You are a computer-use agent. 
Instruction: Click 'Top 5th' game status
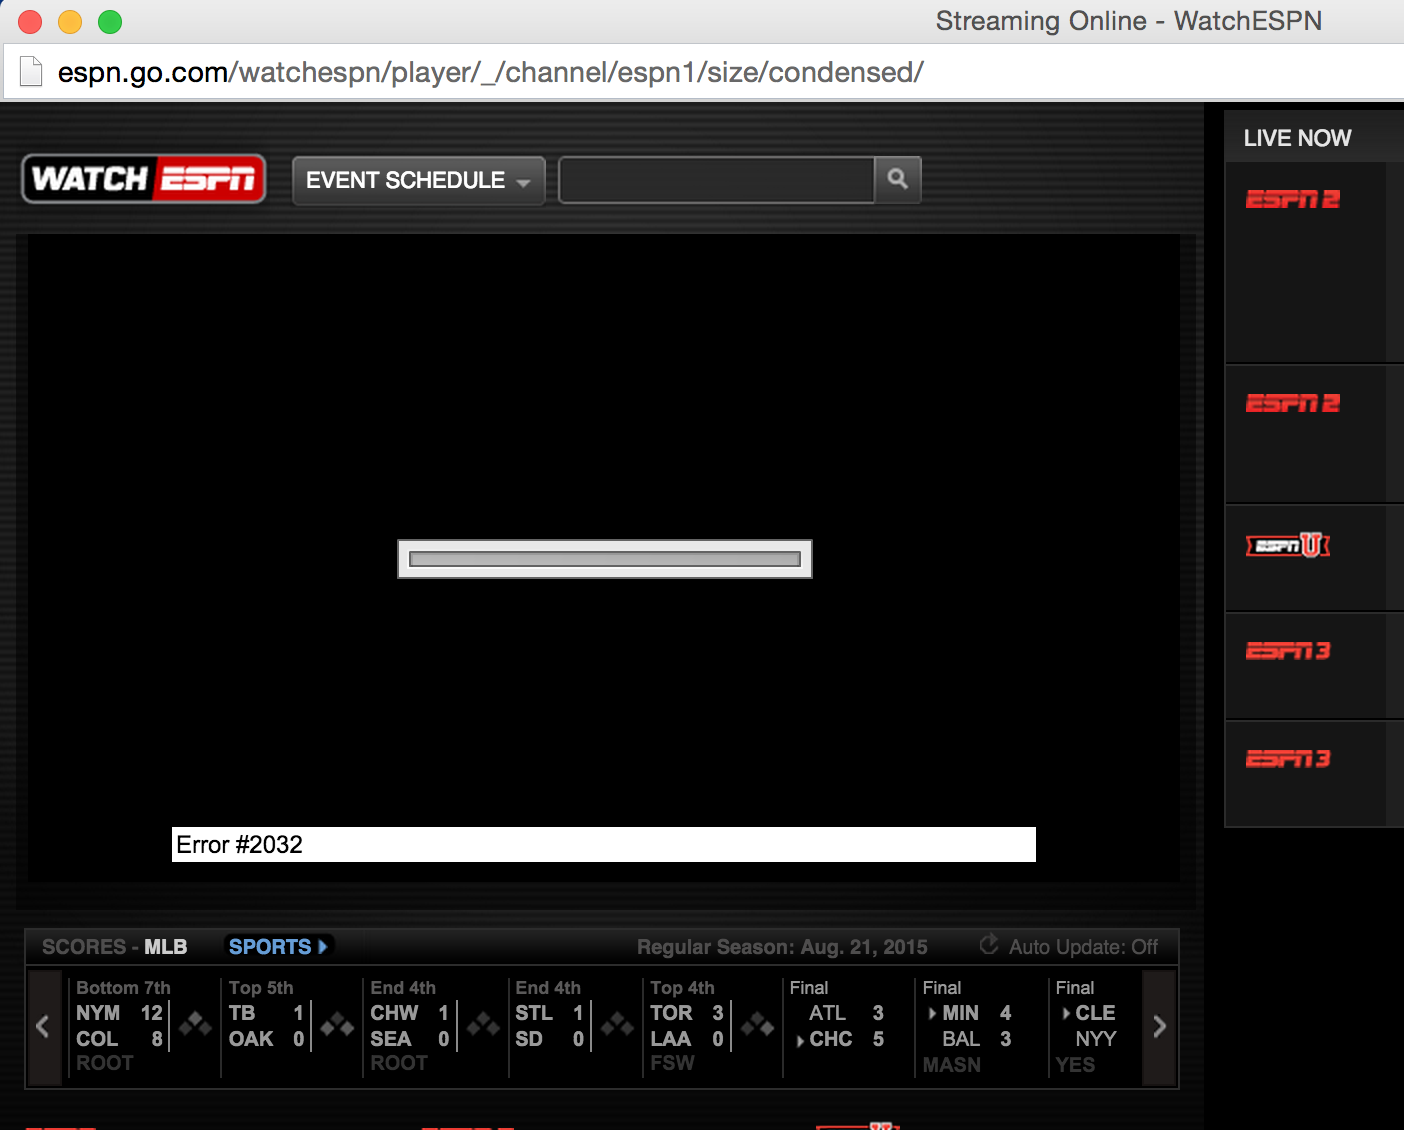(x=261, y=988)
